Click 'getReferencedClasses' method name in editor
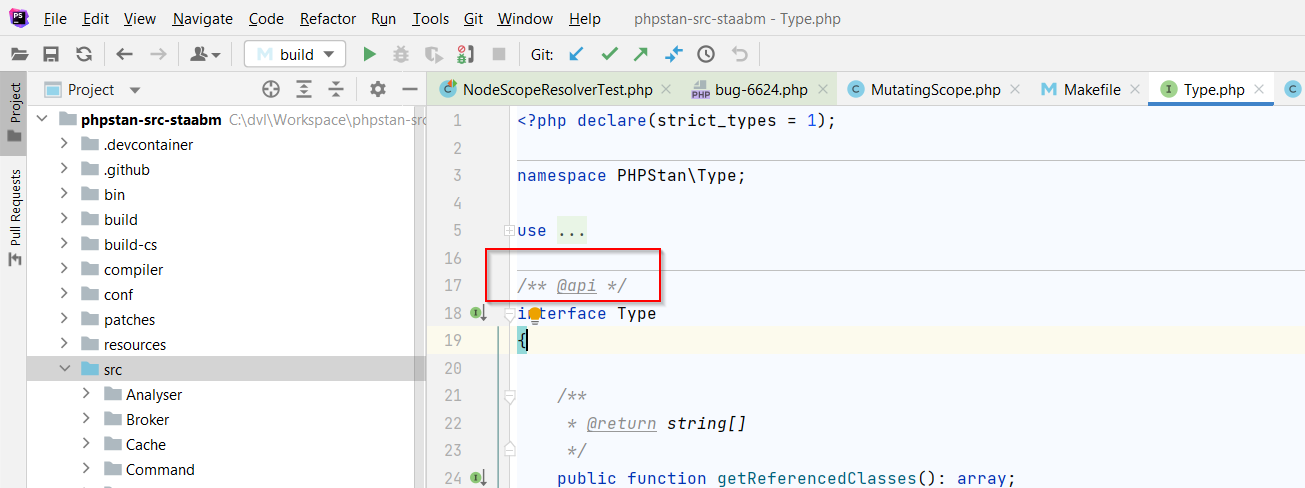Image resolution: width=1305 pixels, height=488 pixels. coord(817,478)
